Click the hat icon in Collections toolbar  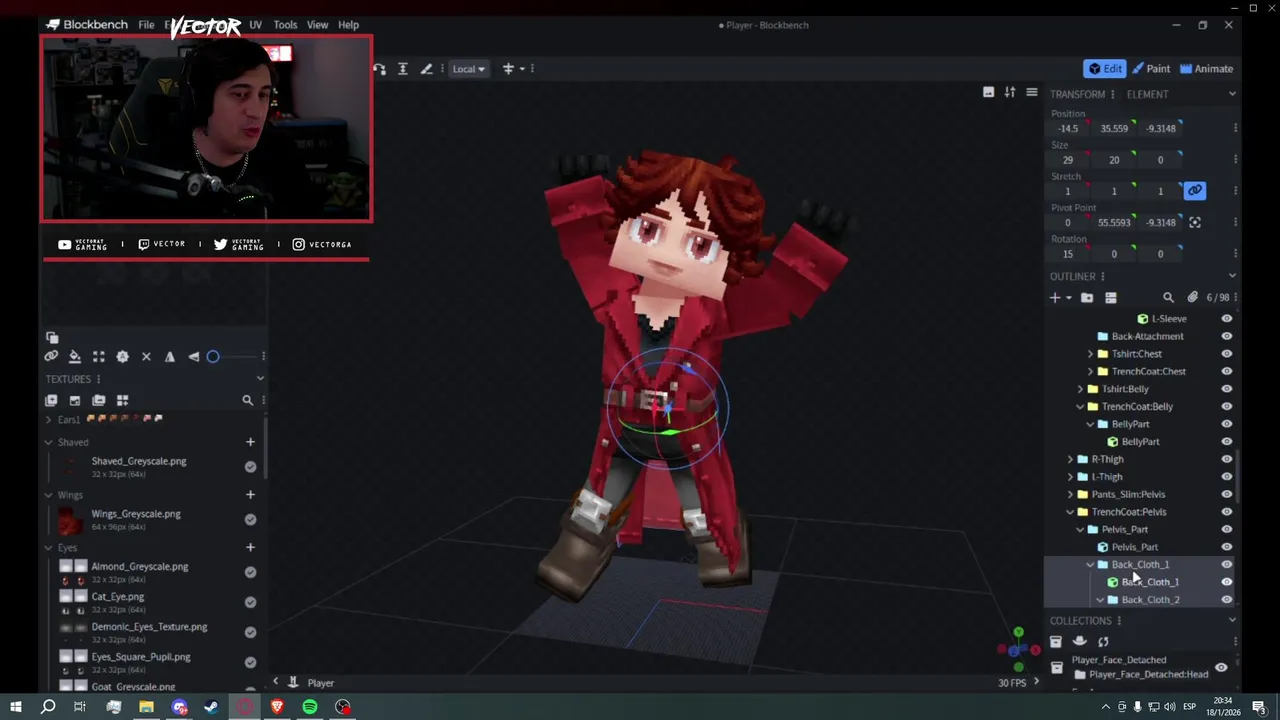tap(1079, 641)
